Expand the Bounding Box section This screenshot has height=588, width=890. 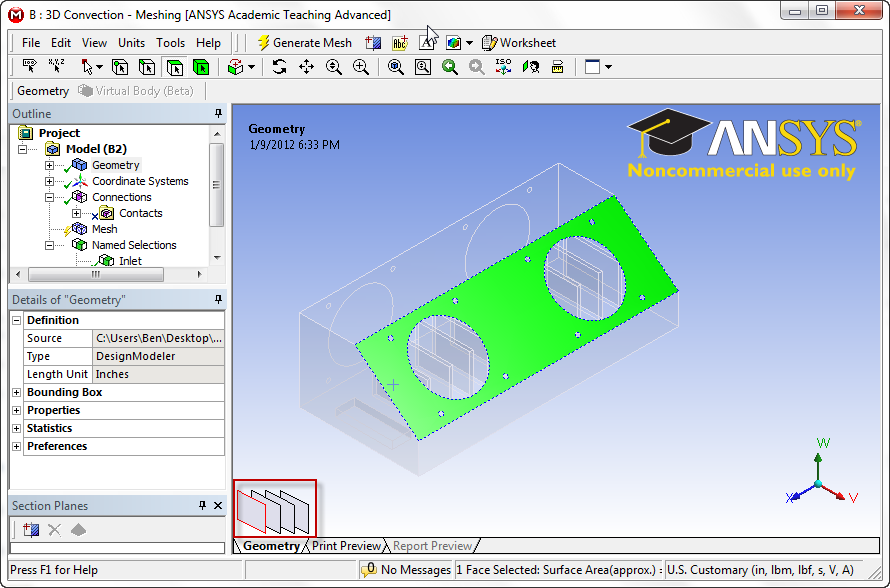(x=16, y=392)
